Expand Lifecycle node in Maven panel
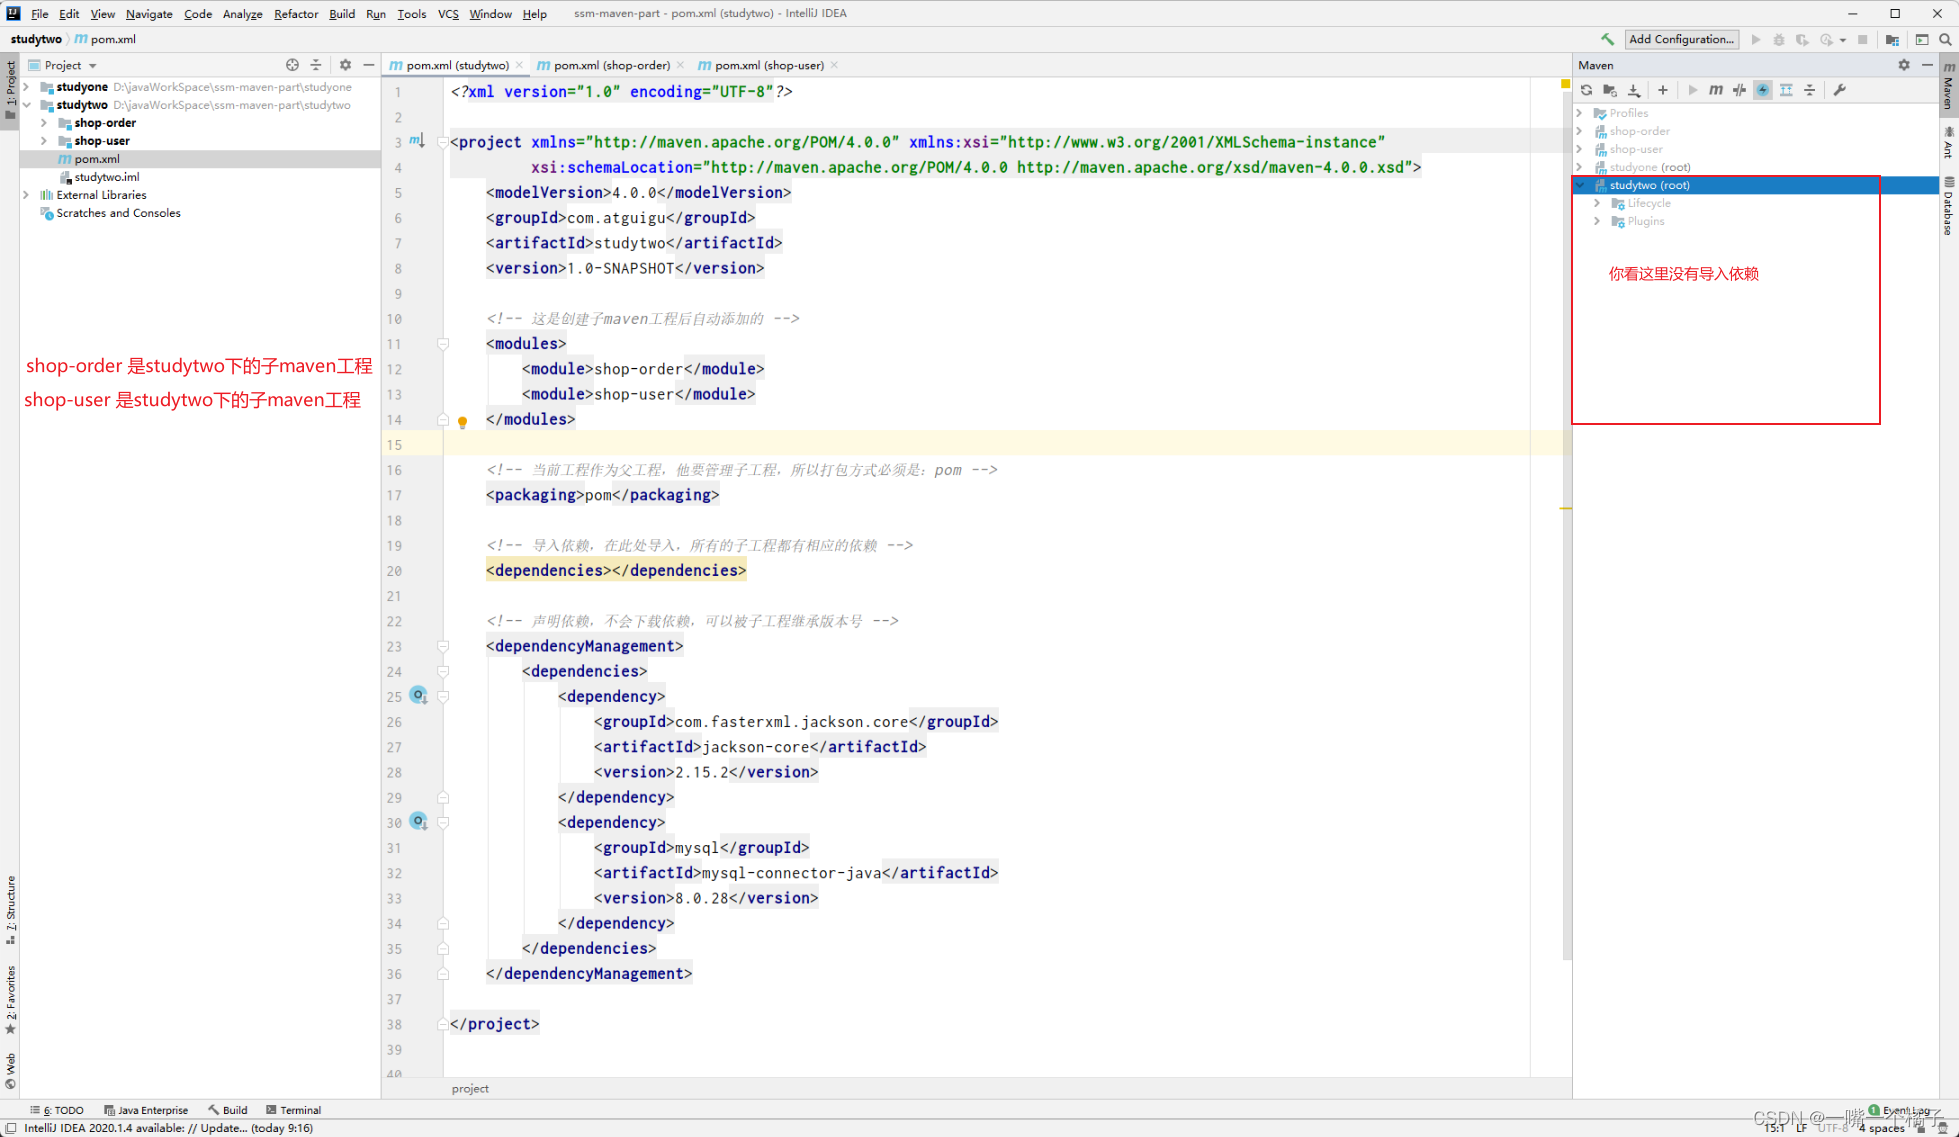 (1597, 203)
